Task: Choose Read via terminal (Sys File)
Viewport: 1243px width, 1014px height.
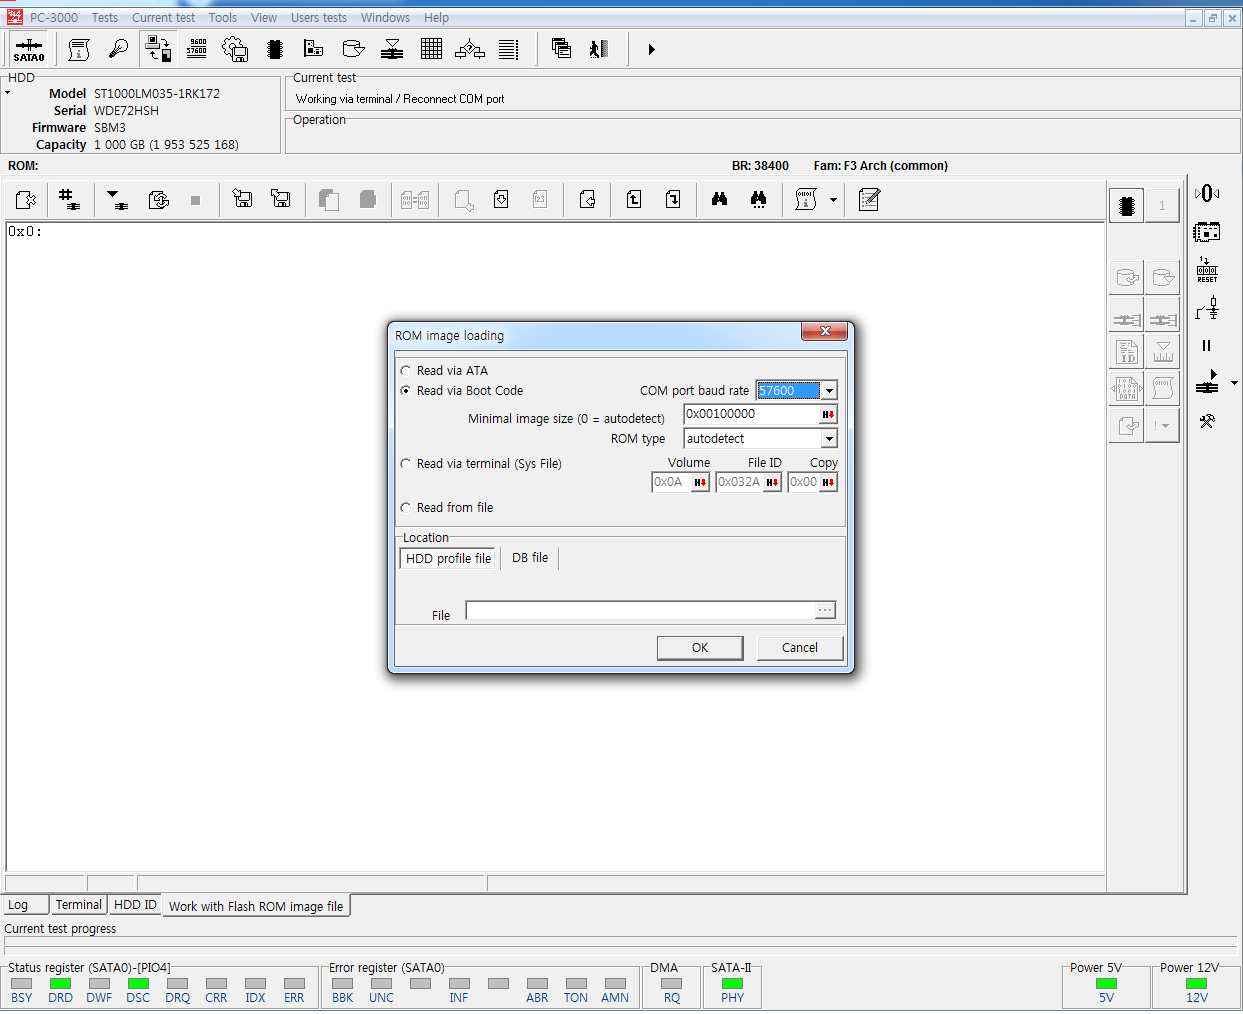Action: click(x=406, y=464)
